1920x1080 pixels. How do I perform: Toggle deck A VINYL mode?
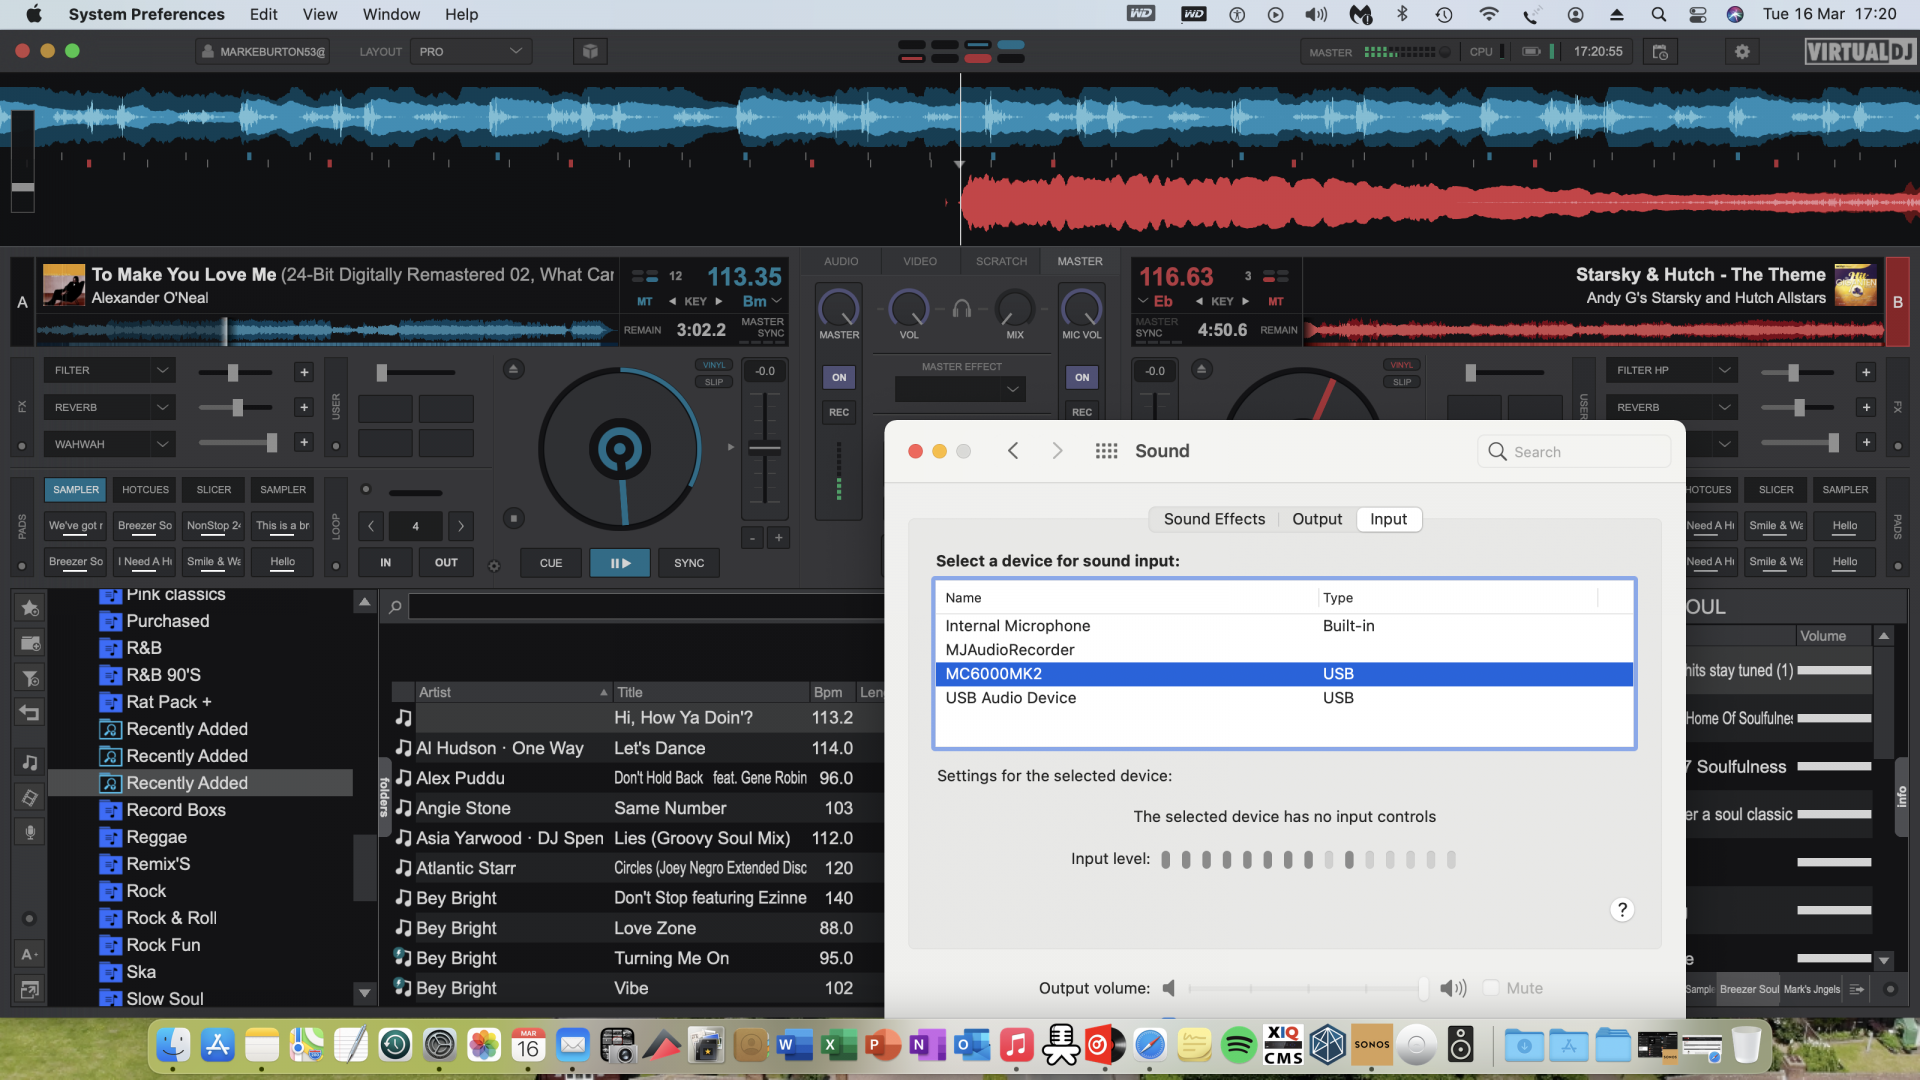pos(714,365)
